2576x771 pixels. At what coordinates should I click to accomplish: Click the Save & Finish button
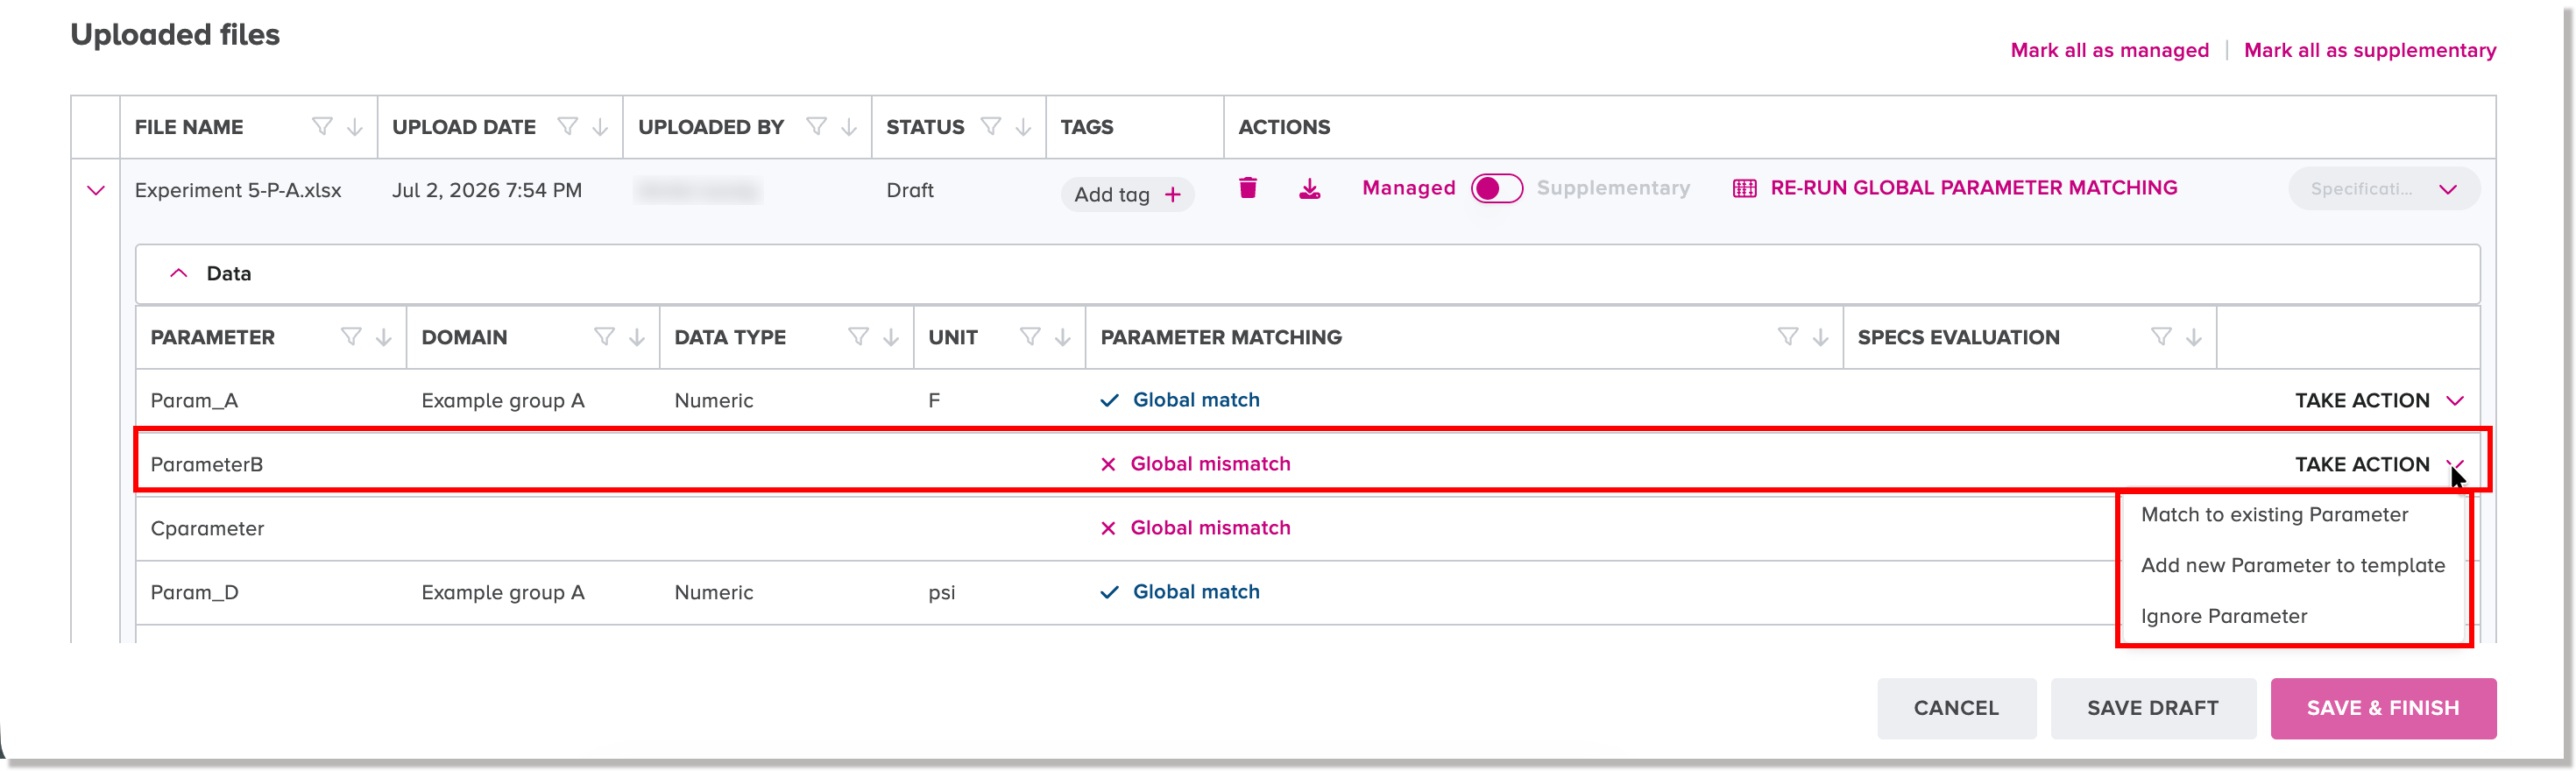2383,708
